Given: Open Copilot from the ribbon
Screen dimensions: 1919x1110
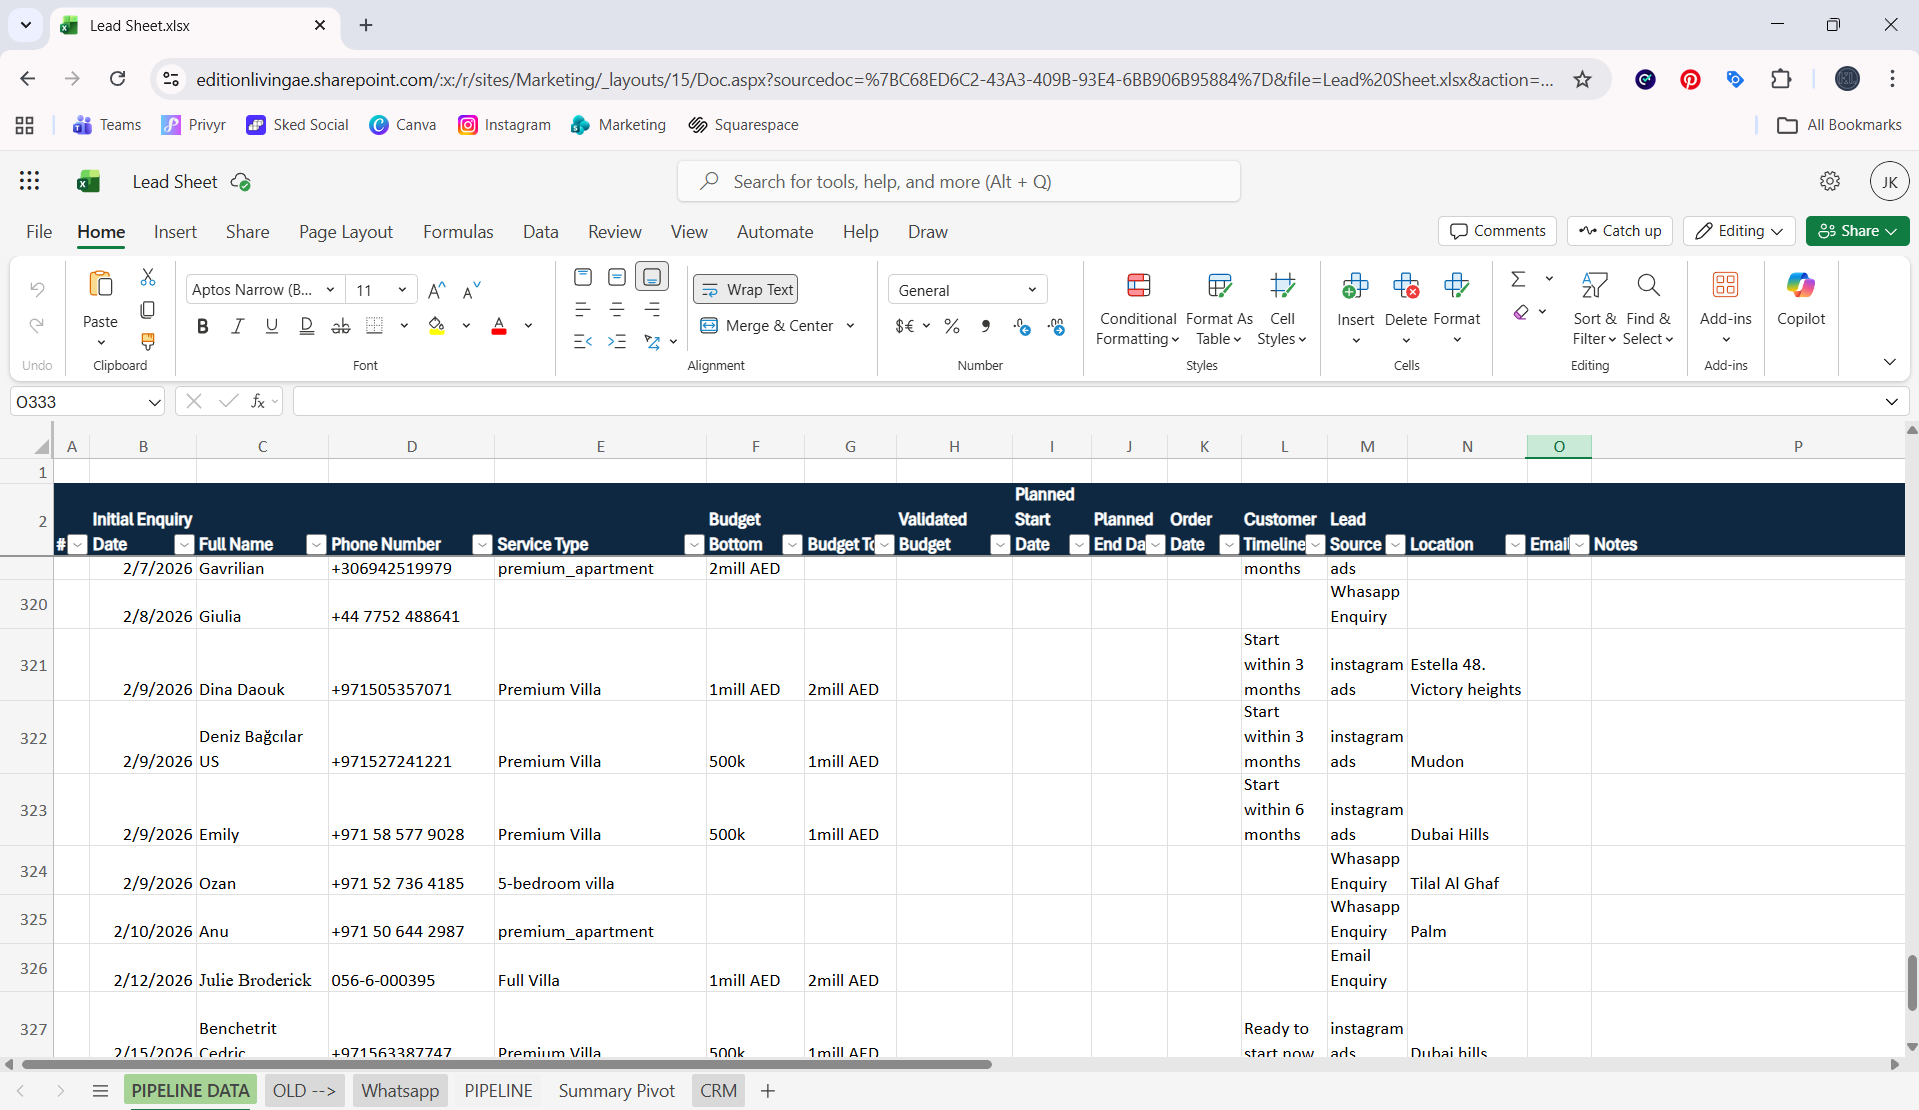Looking at the screenshot, I should [1800, 300].
